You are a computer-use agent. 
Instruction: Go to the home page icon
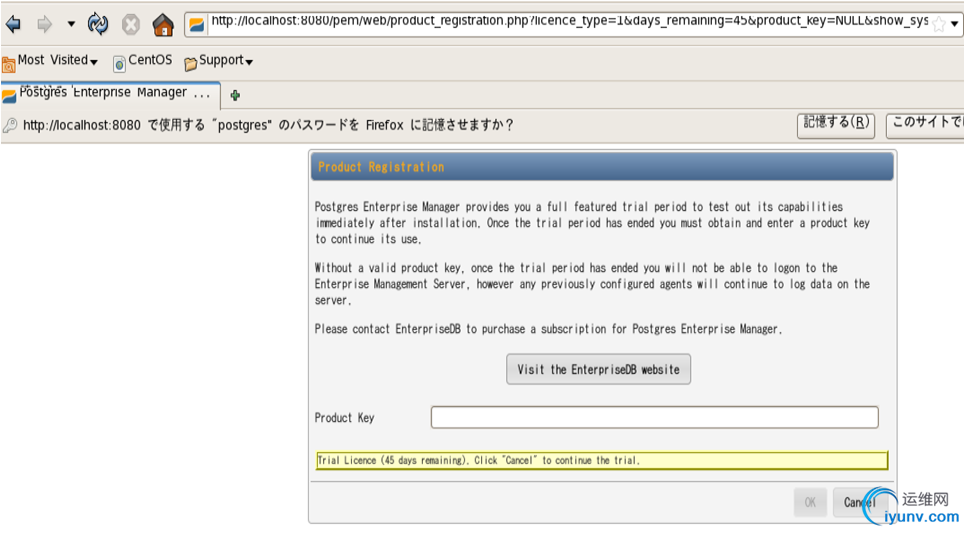coord(163,25)
